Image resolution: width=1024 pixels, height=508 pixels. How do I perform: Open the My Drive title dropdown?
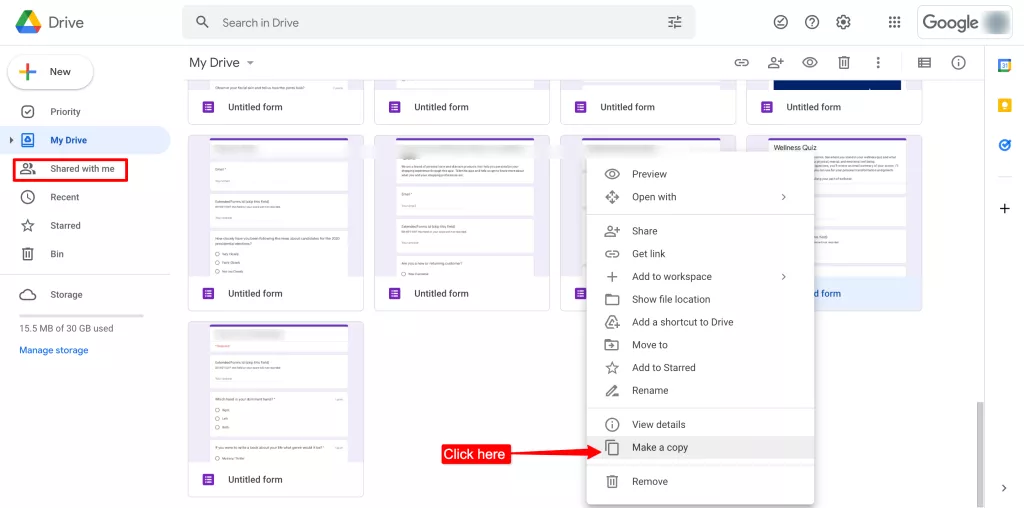[x=221, y=63]
